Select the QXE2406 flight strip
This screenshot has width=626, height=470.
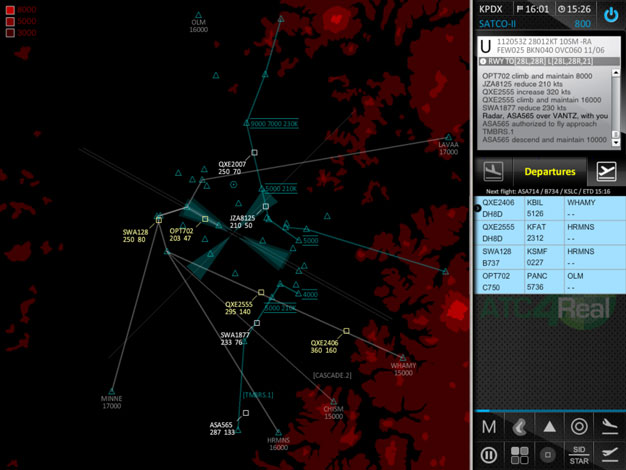click(x=548, y=207)
